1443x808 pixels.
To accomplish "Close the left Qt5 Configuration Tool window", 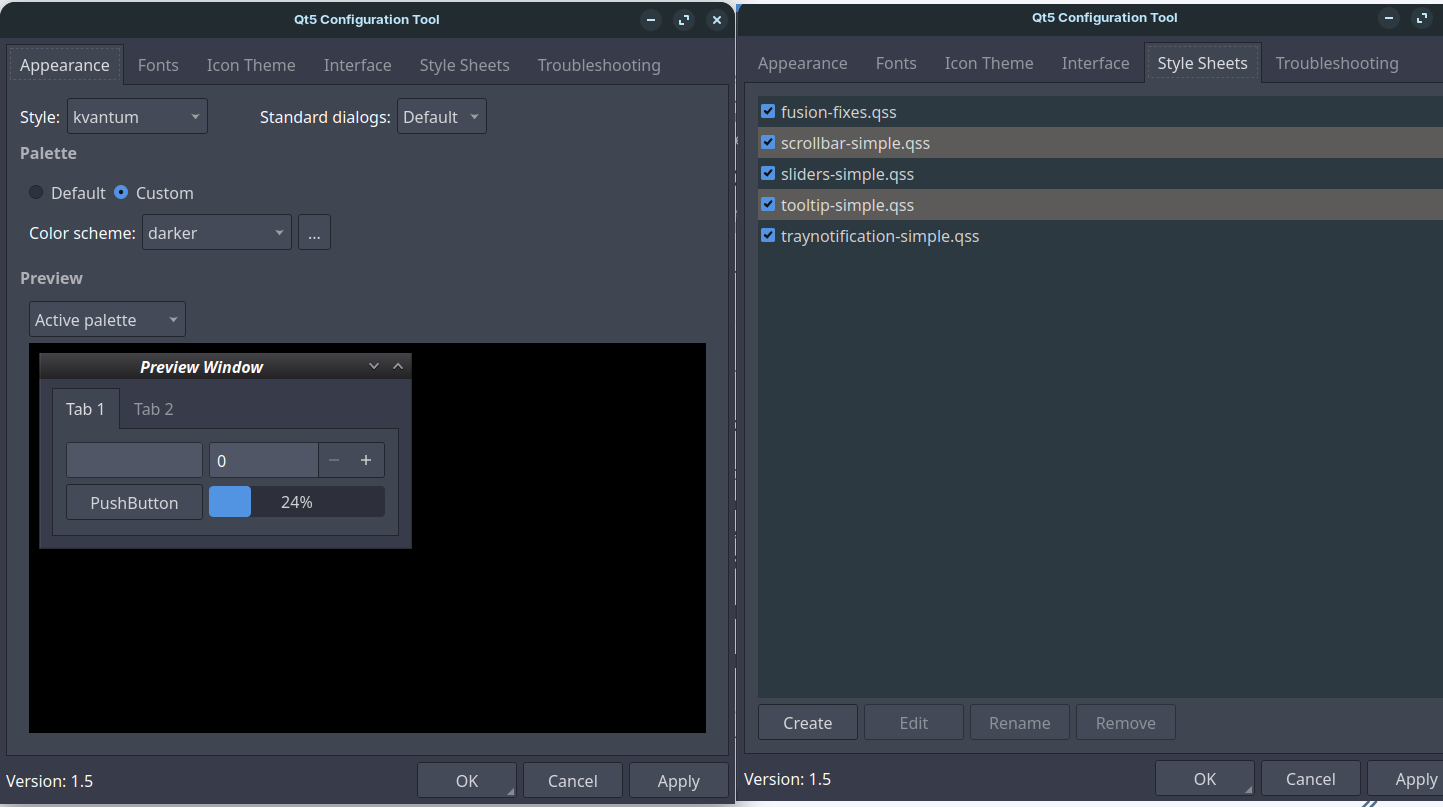I will [716, 20].
